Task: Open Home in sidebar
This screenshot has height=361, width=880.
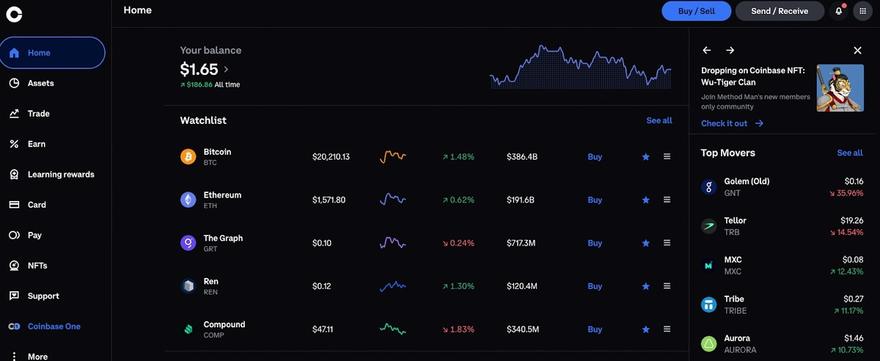Action: point(53,53)
